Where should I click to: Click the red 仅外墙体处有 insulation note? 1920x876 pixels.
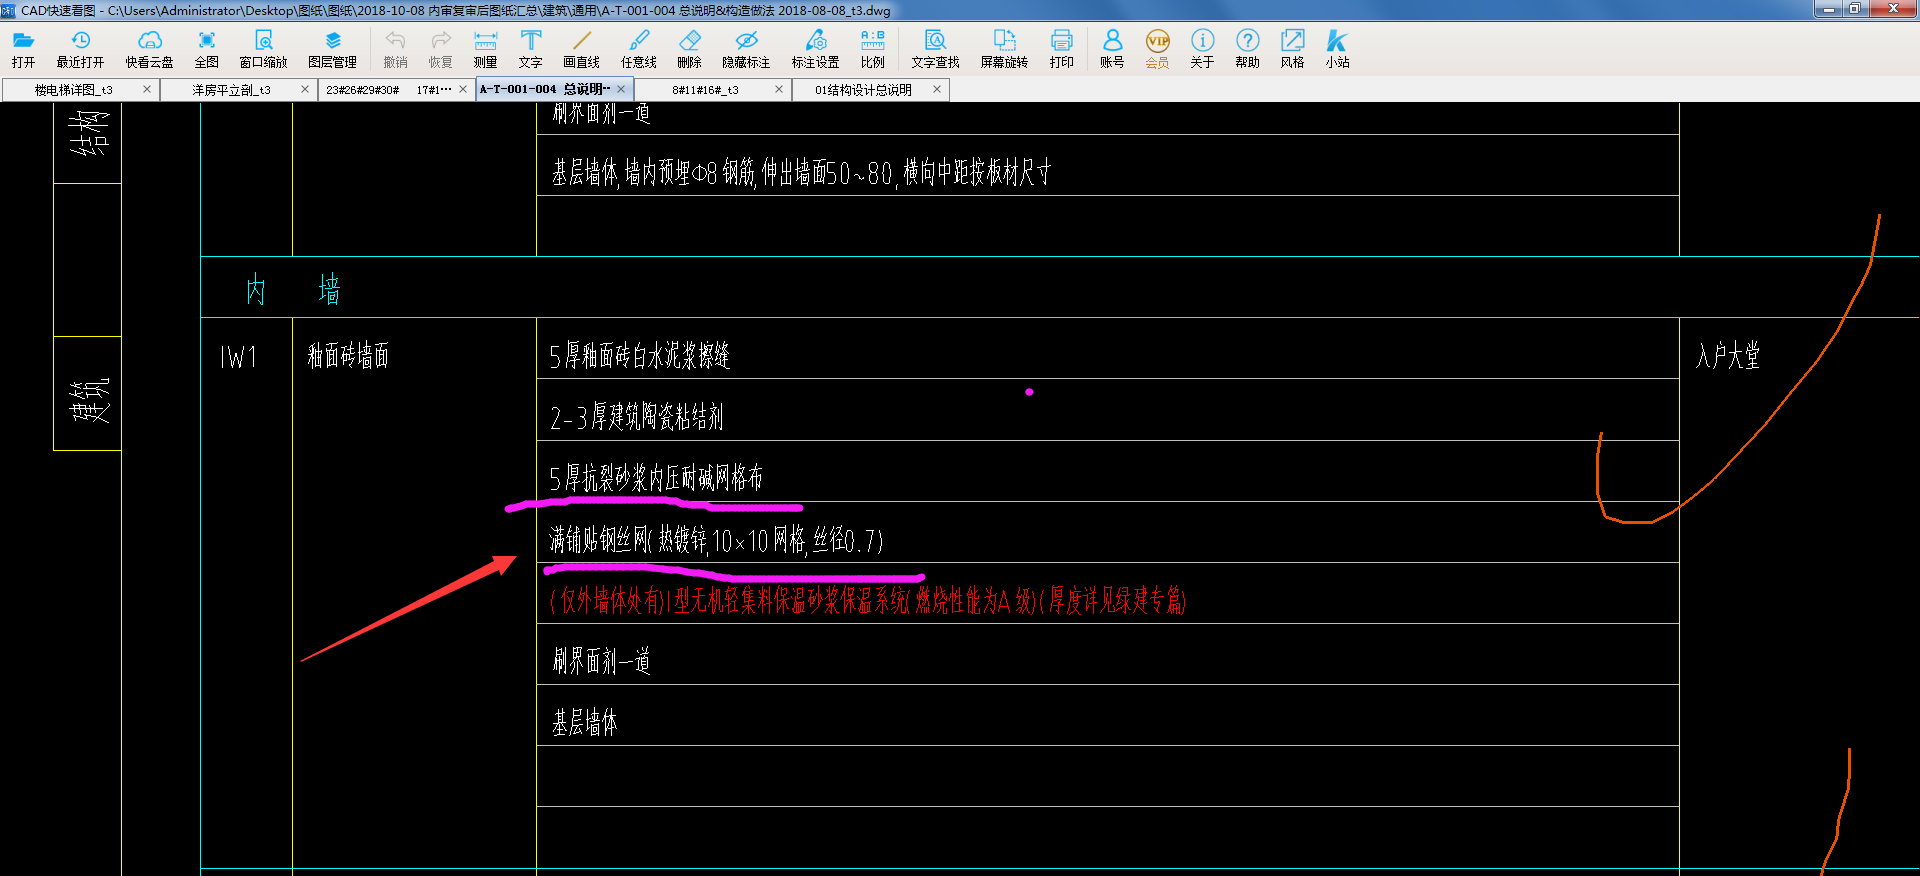tap(867, 601)
